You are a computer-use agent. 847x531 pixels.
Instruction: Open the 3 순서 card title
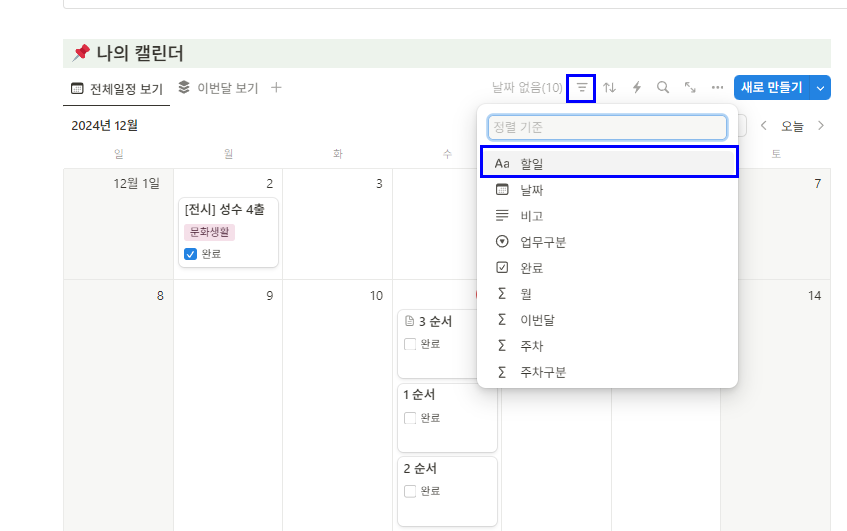click(435, 321)
